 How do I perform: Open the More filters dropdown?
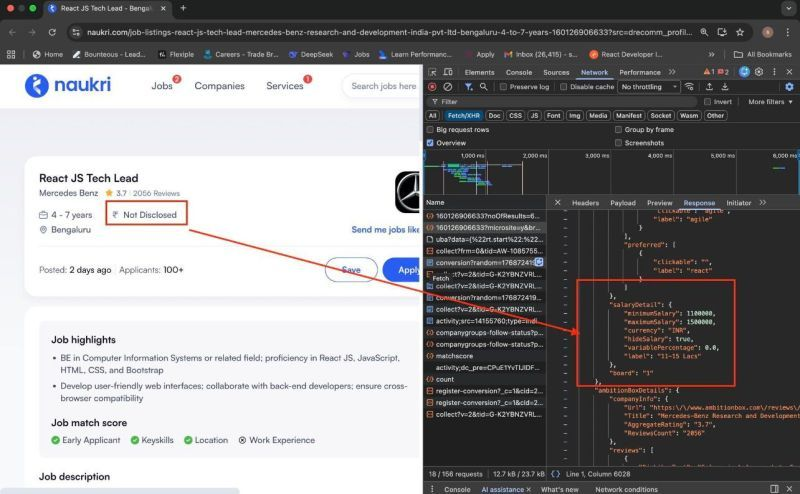770,102
